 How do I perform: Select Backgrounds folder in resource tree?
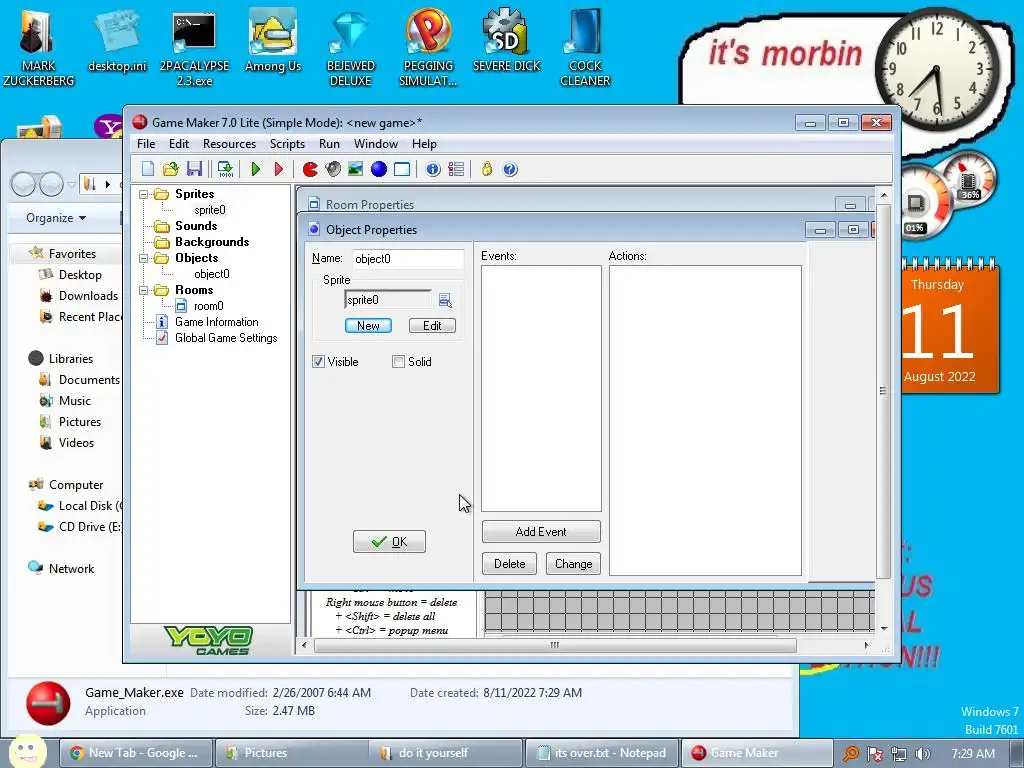(x=212, y=242)
